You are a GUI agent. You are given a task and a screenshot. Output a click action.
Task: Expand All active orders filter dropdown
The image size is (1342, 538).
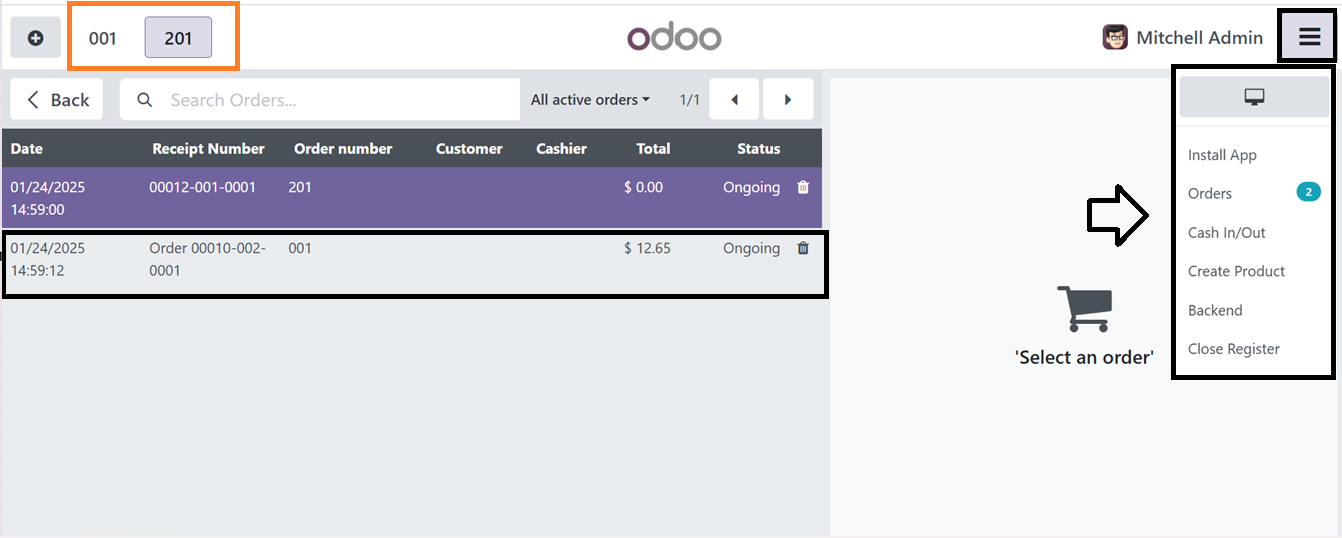pyautogui.click(x=590, y=100)
